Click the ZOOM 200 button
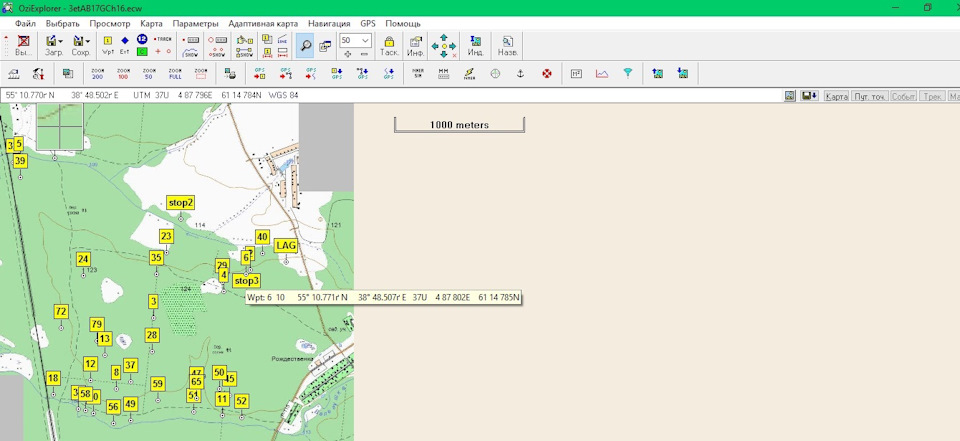This screenshot has width=960, height=441. point(97,74)
